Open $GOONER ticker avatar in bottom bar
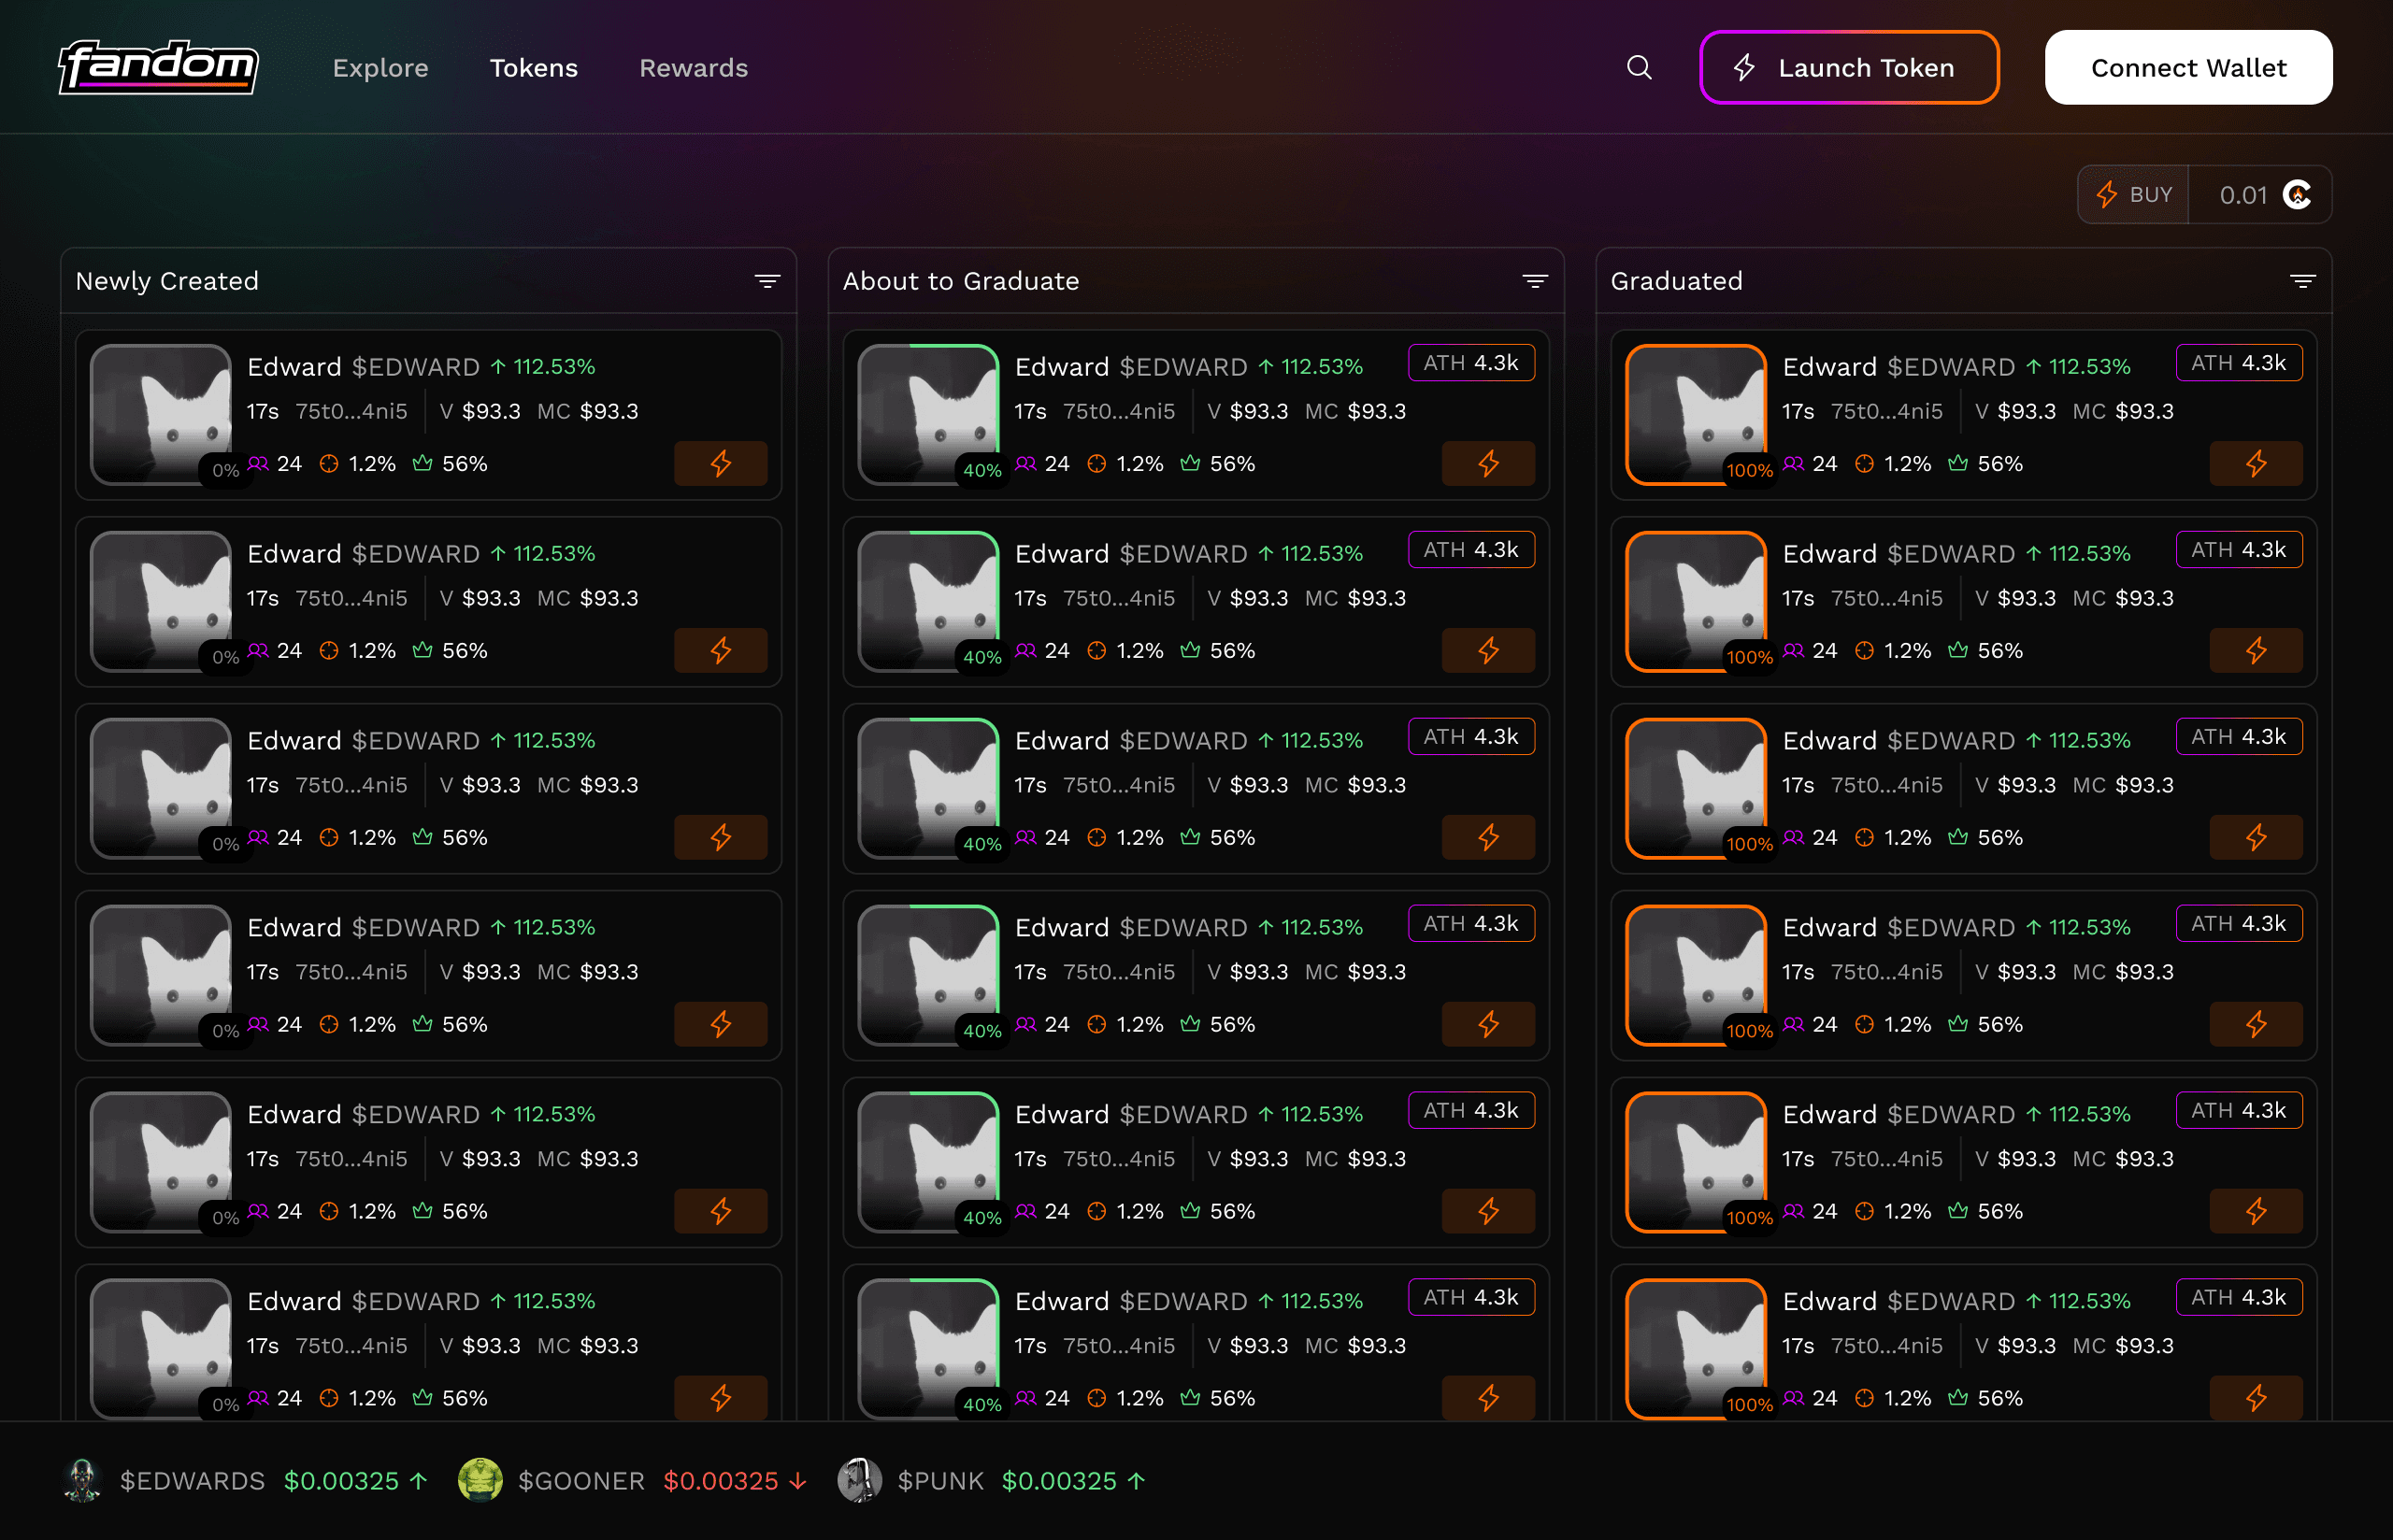The width and height of the screenshot is (2393, 1540). pyautogui.click(x=480, y=1480)
